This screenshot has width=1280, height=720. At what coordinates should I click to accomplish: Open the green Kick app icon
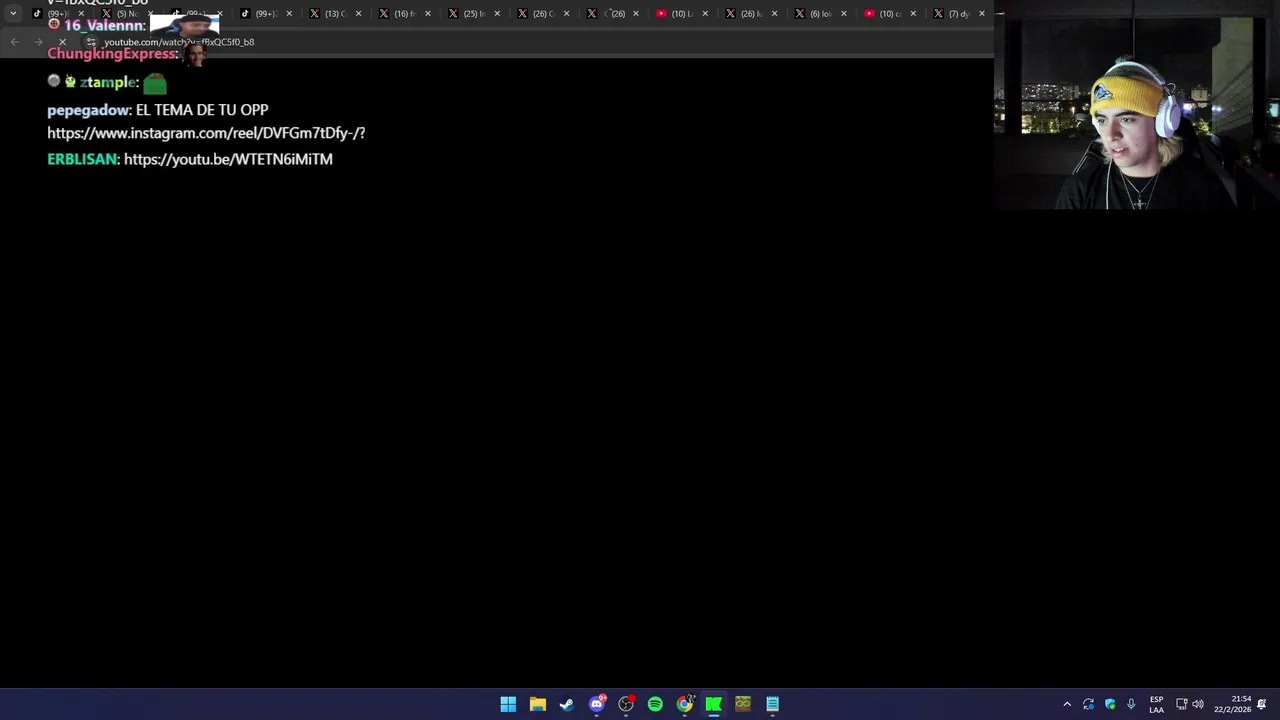[x=714, y=704]
